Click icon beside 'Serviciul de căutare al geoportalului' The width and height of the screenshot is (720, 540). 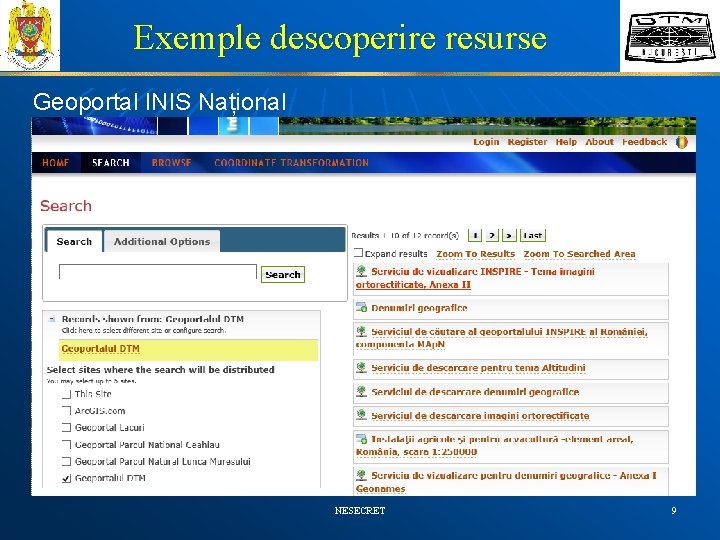coord(361,331)
